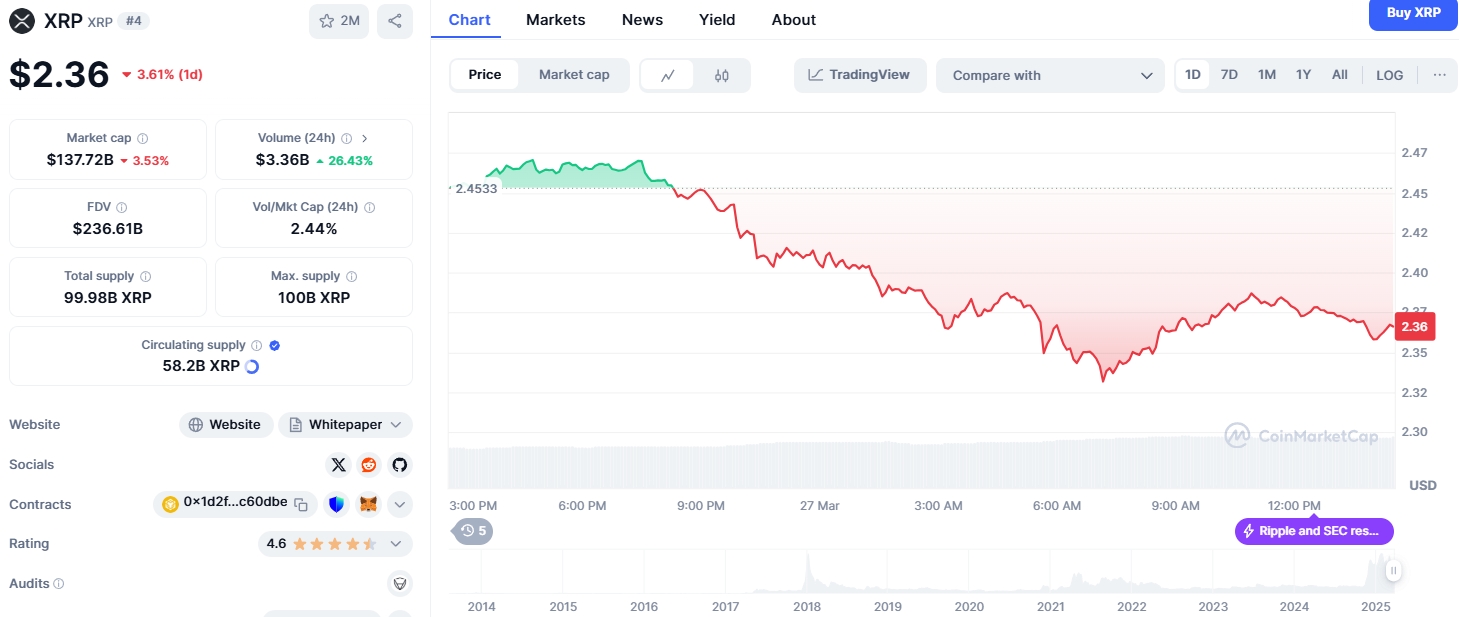Open the X (Twitter) social link

click(339, 465)
